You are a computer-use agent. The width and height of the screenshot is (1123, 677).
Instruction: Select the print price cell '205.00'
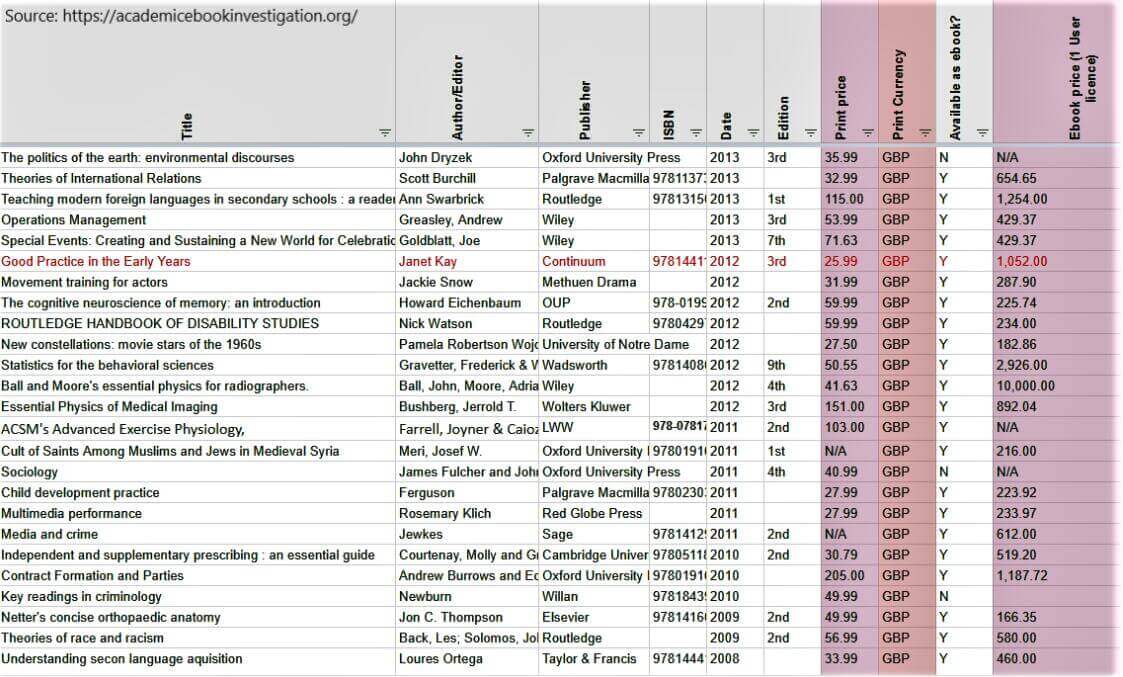tap(850, 576)
